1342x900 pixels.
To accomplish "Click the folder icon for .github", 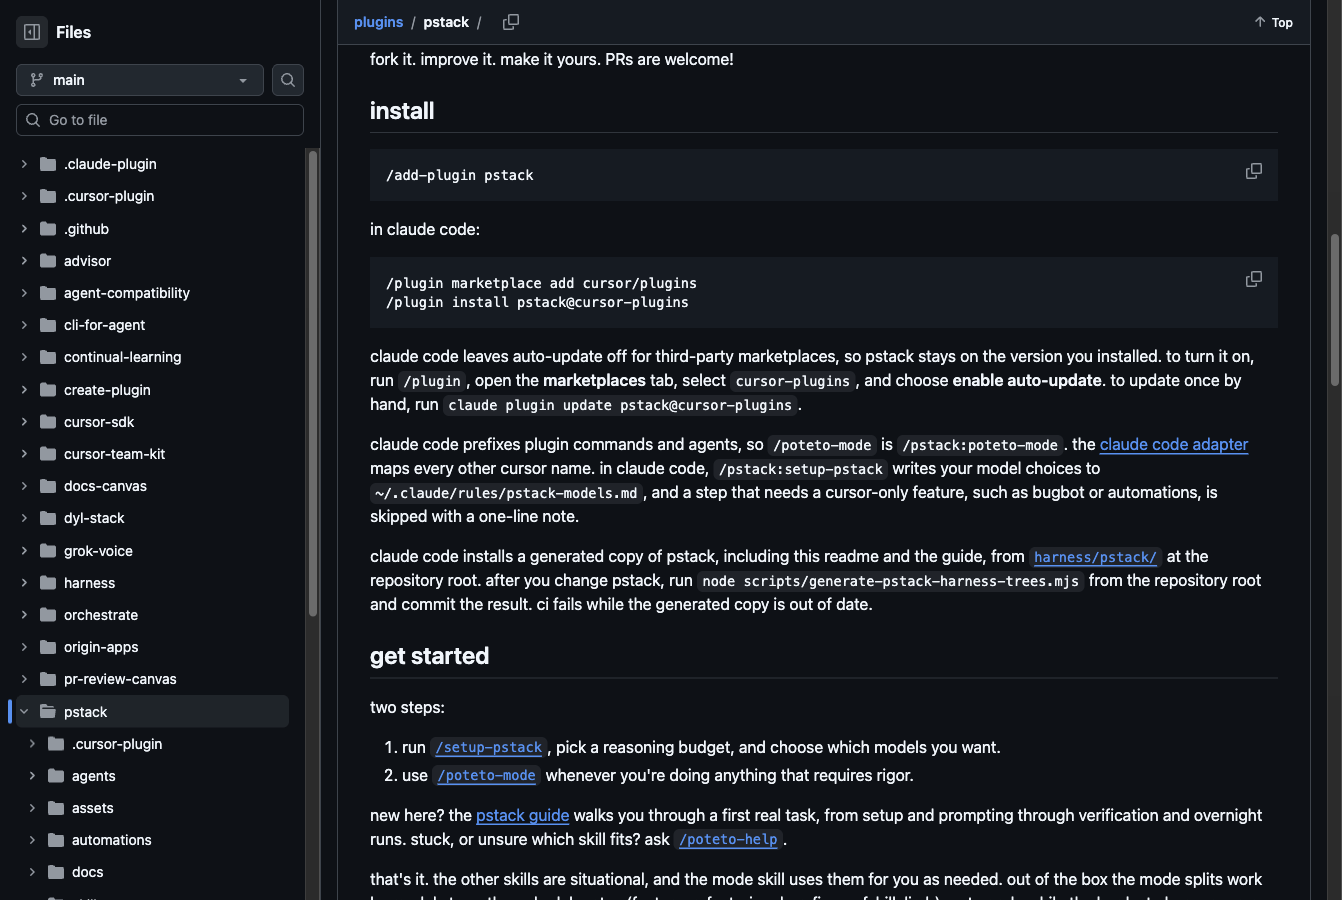I will [x=48, y=229].
